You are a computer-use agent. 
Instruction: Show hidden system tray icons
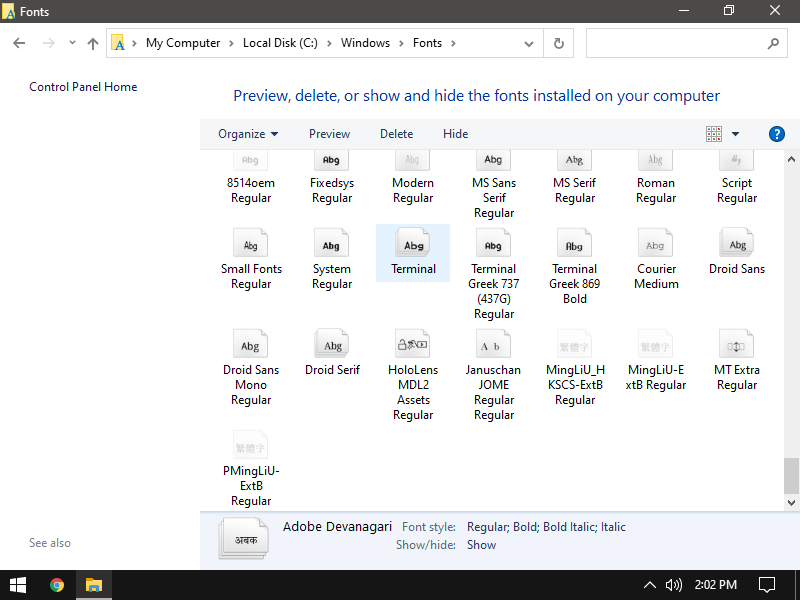click(x=649, y=585)
